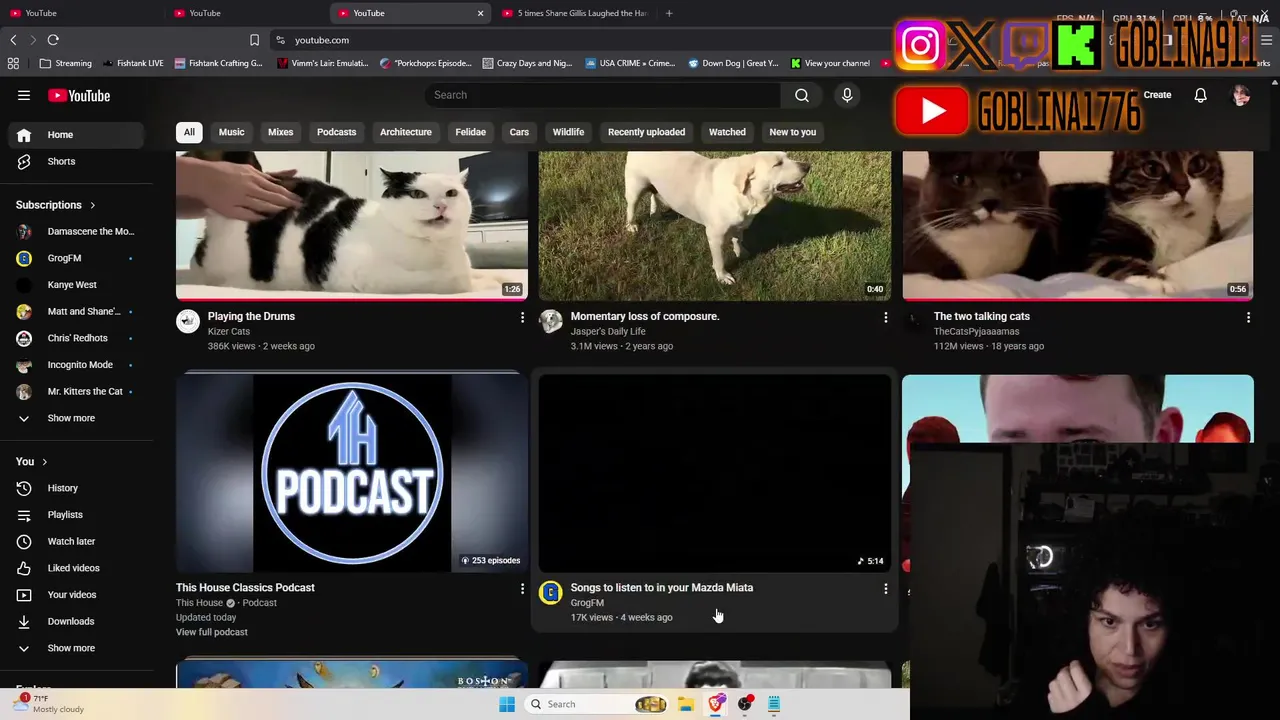
Task: Start voice search with microphone icon
Action: (847, 95)
